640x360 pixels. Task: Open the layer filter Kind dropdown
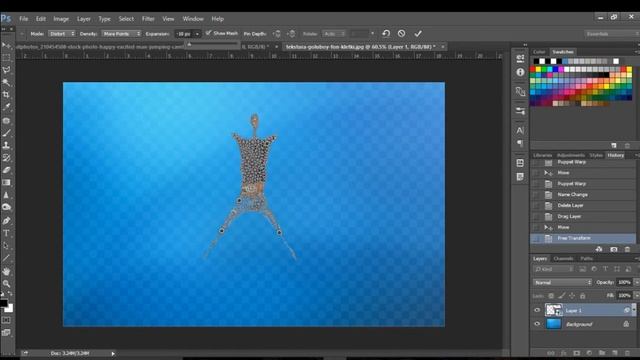tap(553, 269)
